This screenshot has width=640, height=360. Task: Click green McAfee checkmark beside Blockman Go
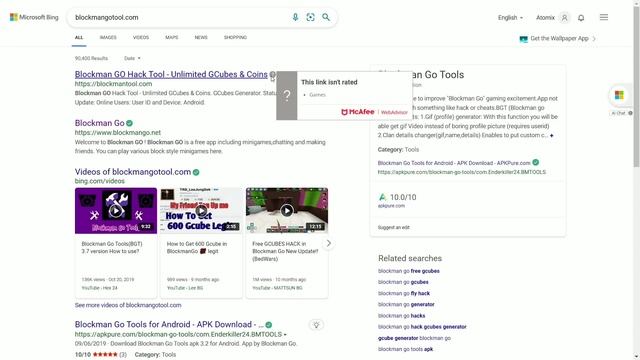click(x=129, y=123)
